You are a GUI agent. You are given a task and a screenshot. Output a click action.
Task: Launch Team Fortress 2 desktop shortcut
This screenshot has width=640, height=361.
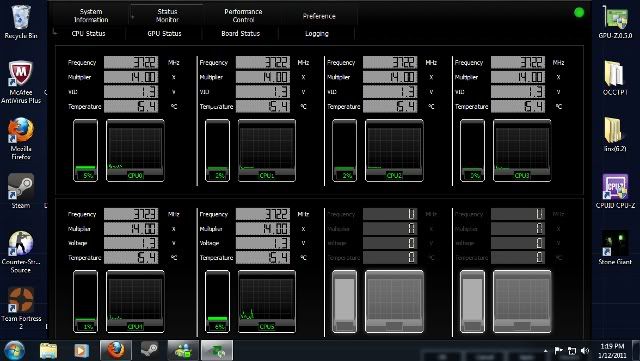coord(21,308)
